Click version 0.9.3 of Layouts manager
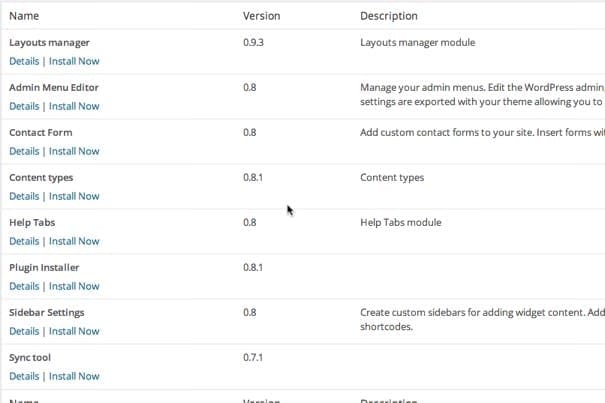The height and width of the screenshot is (403, 605). coord(253,42)
